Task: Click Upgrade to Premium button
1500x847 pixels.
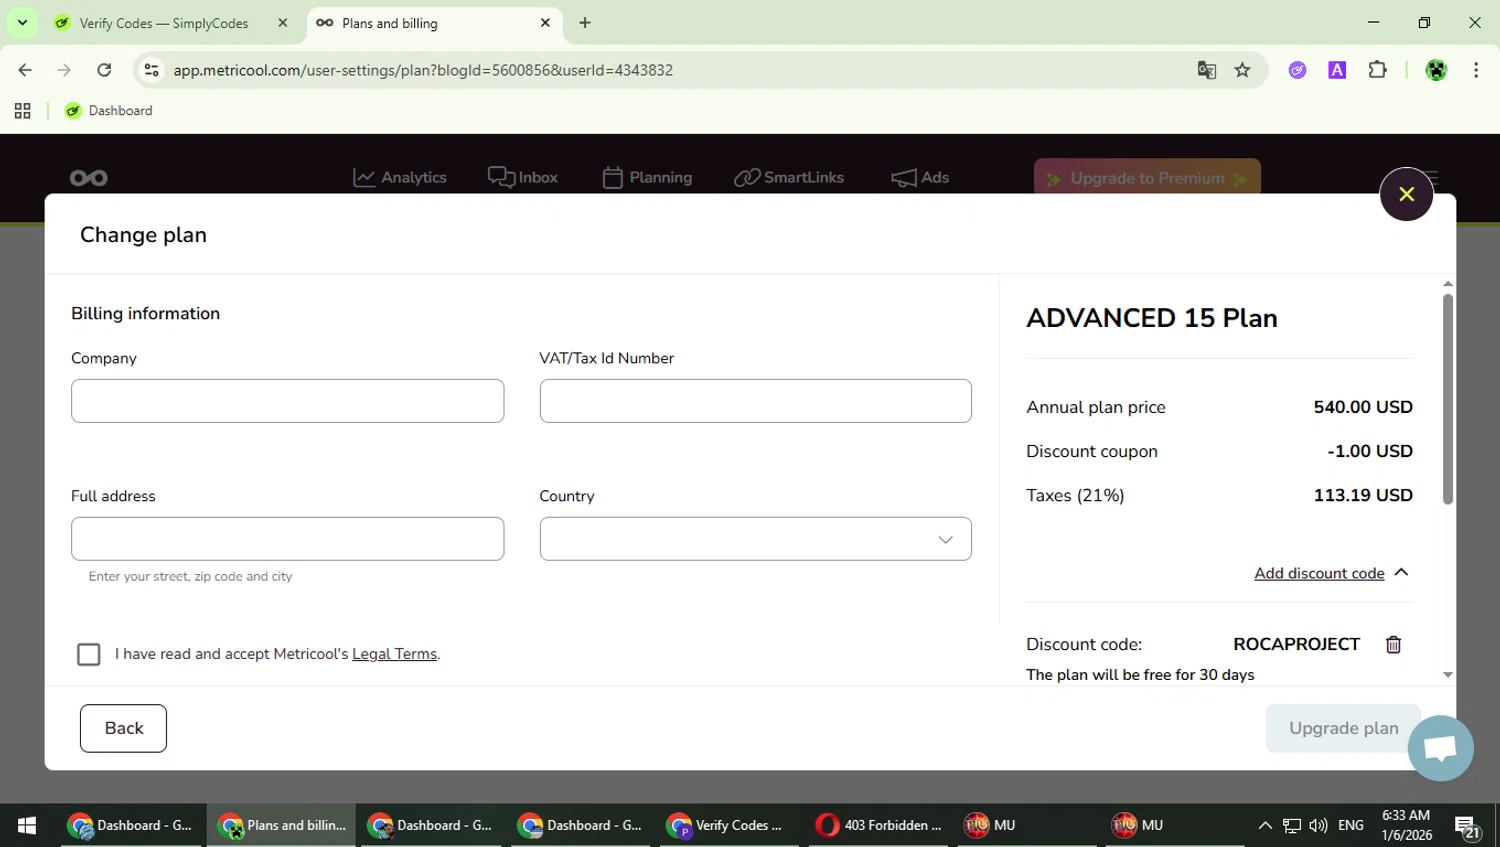Action: pyautogui.click(x=1147, y=177)
